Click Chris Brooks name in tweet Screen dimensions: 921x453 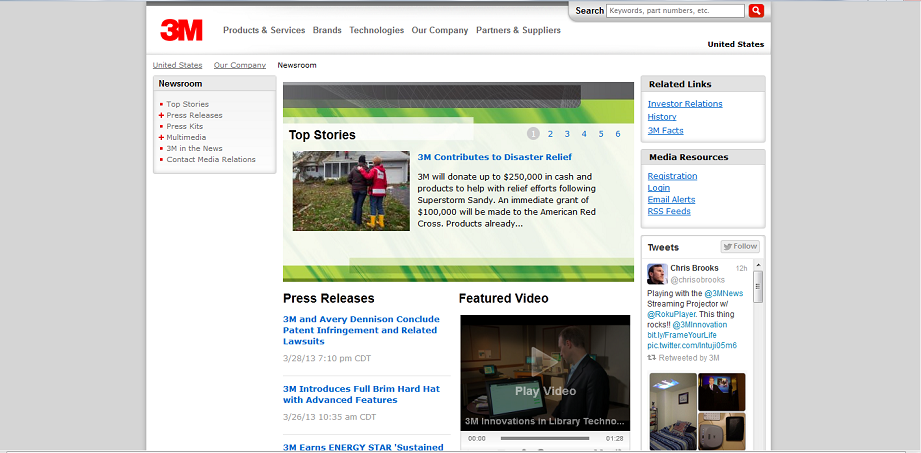(x=694, y=268)
